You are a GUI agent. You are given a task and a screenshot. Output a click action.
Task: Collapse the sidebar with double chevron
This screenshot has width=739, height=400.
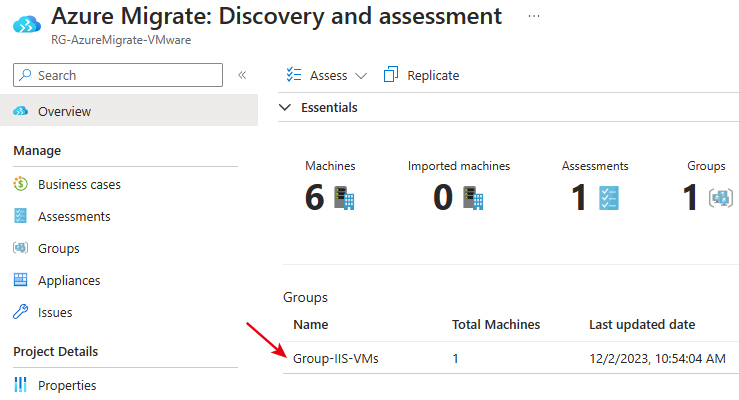(242, 75)
